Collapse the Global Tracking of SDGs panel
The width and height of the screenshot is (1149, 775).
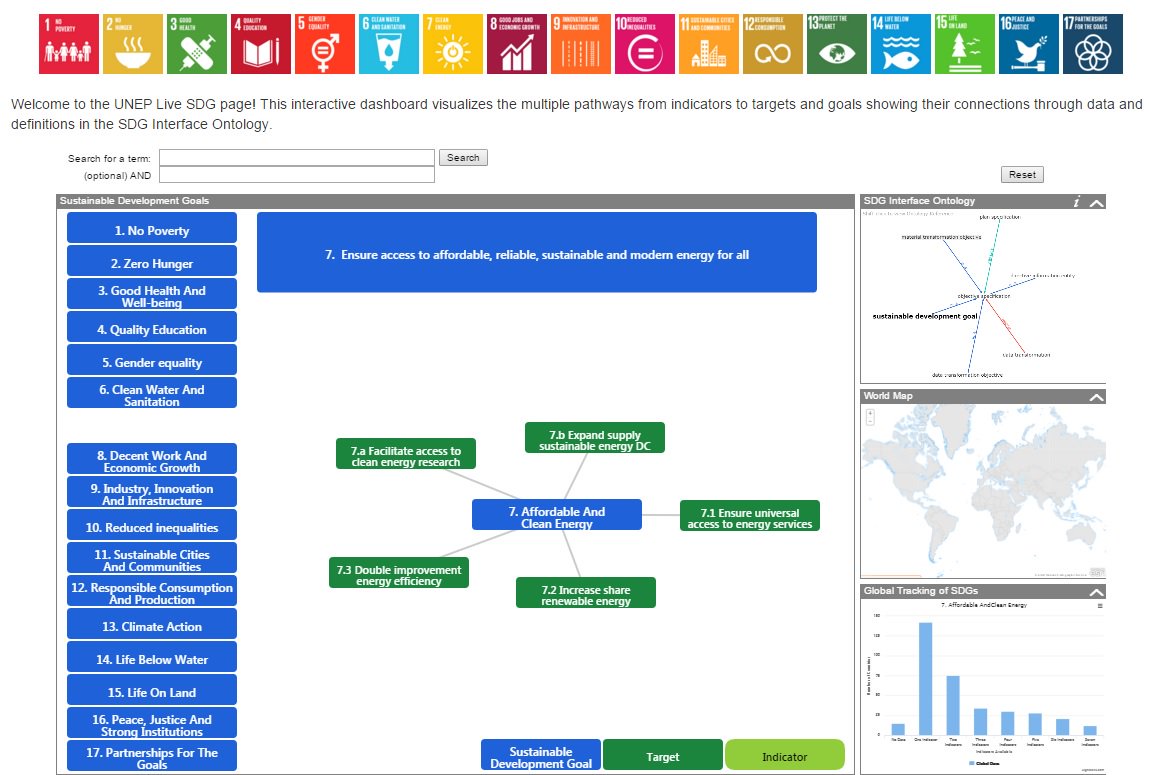point(1096,592)
